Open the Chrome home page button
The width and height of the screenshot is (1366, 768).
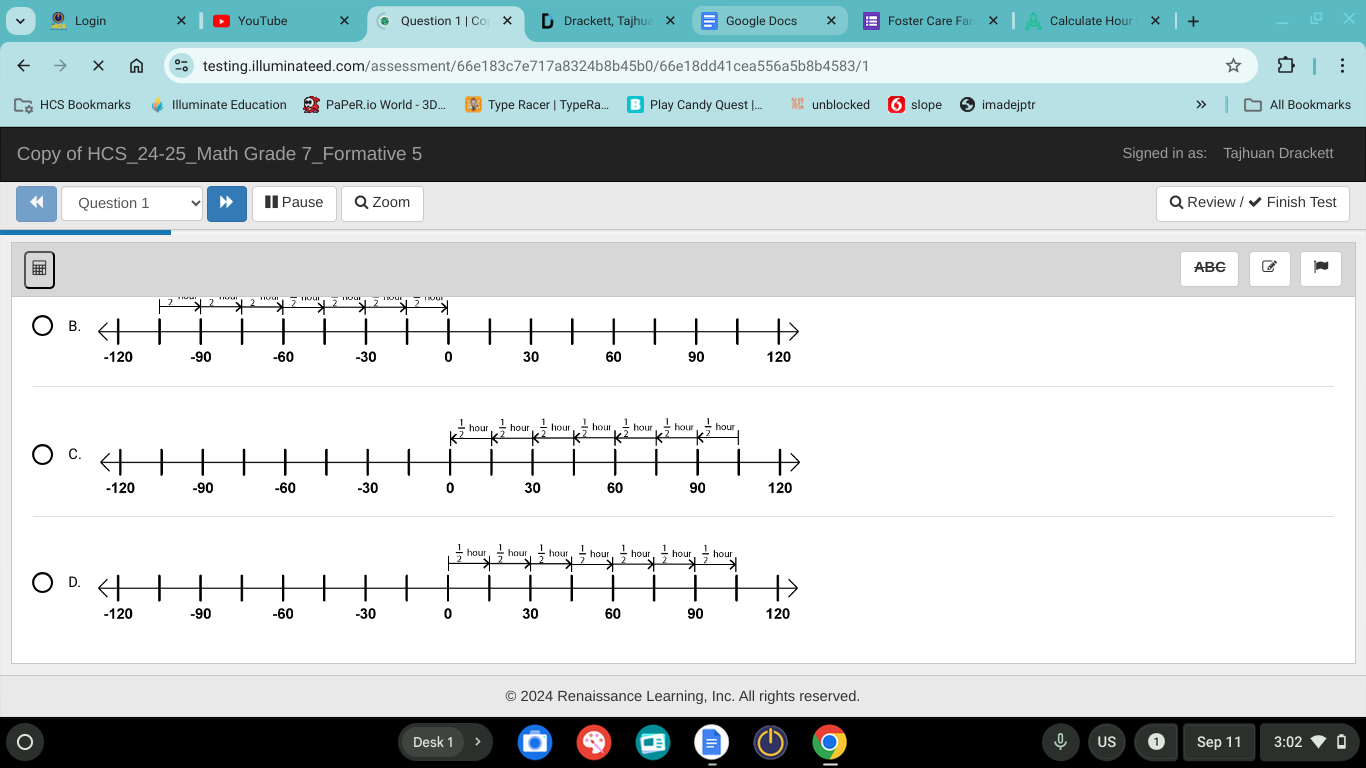(x=137, y=66)
